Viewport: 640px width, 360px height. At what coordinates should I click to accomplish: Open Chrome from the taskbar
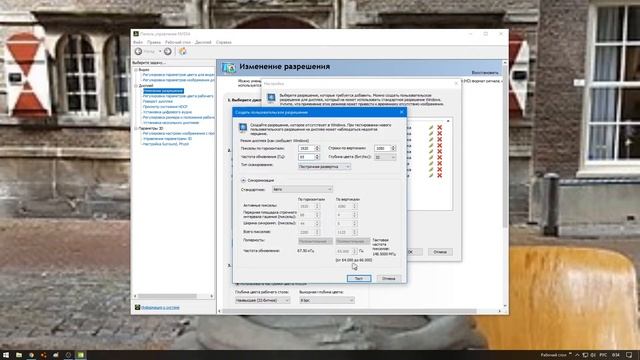[31, 355]
